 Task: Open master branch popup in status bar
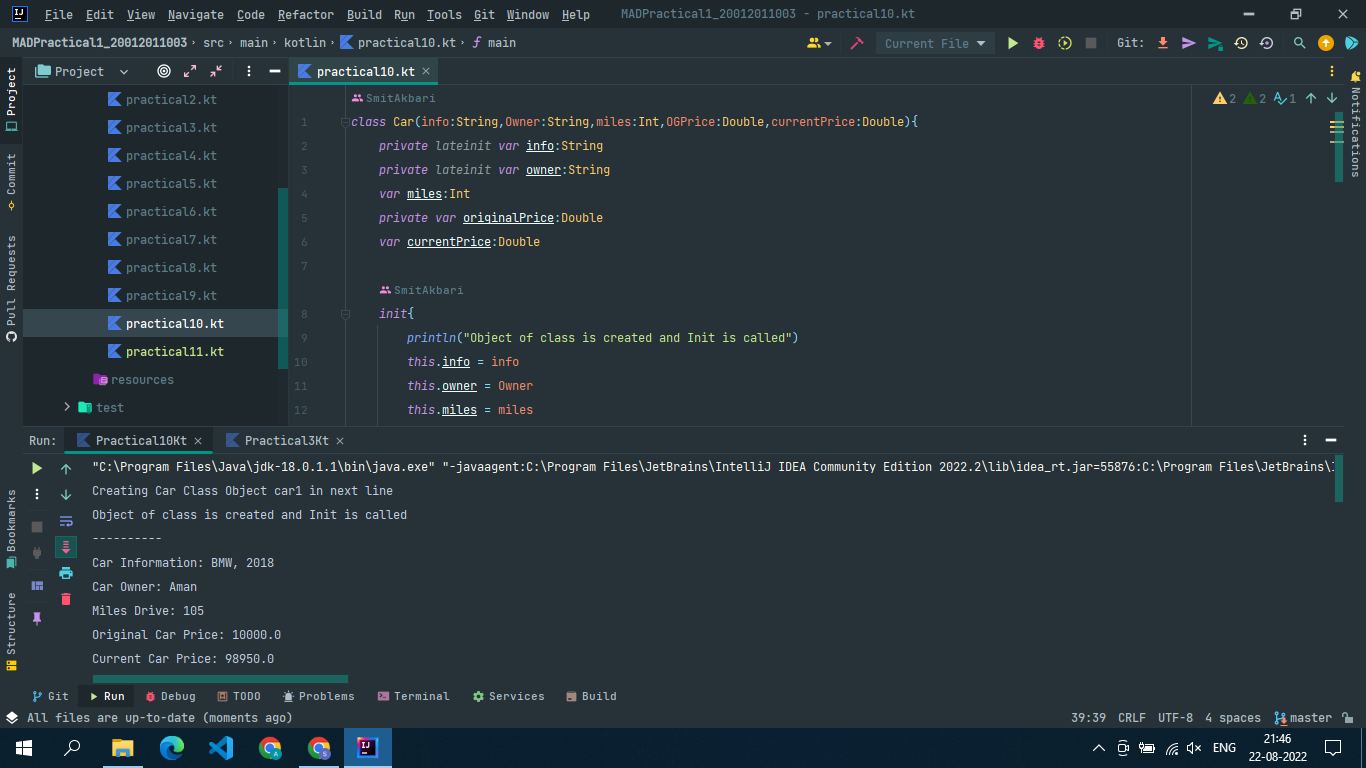coord(1303,718)
